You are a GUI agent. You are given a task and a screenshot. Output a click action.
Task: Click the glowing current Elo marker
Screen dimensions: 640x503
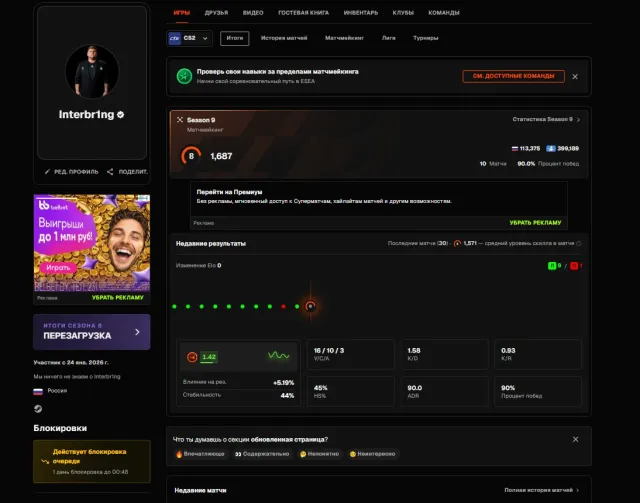coord(311,306)
